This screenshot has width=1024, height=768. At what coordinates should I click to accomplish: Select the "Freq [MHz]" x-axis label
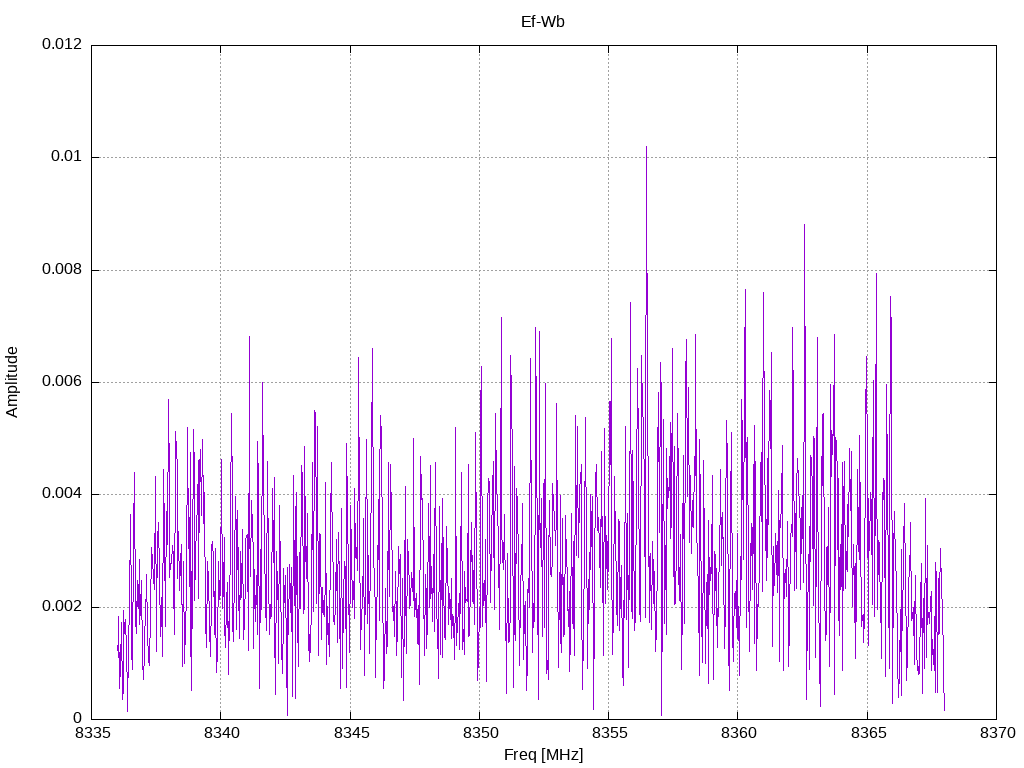click(543, 755)
